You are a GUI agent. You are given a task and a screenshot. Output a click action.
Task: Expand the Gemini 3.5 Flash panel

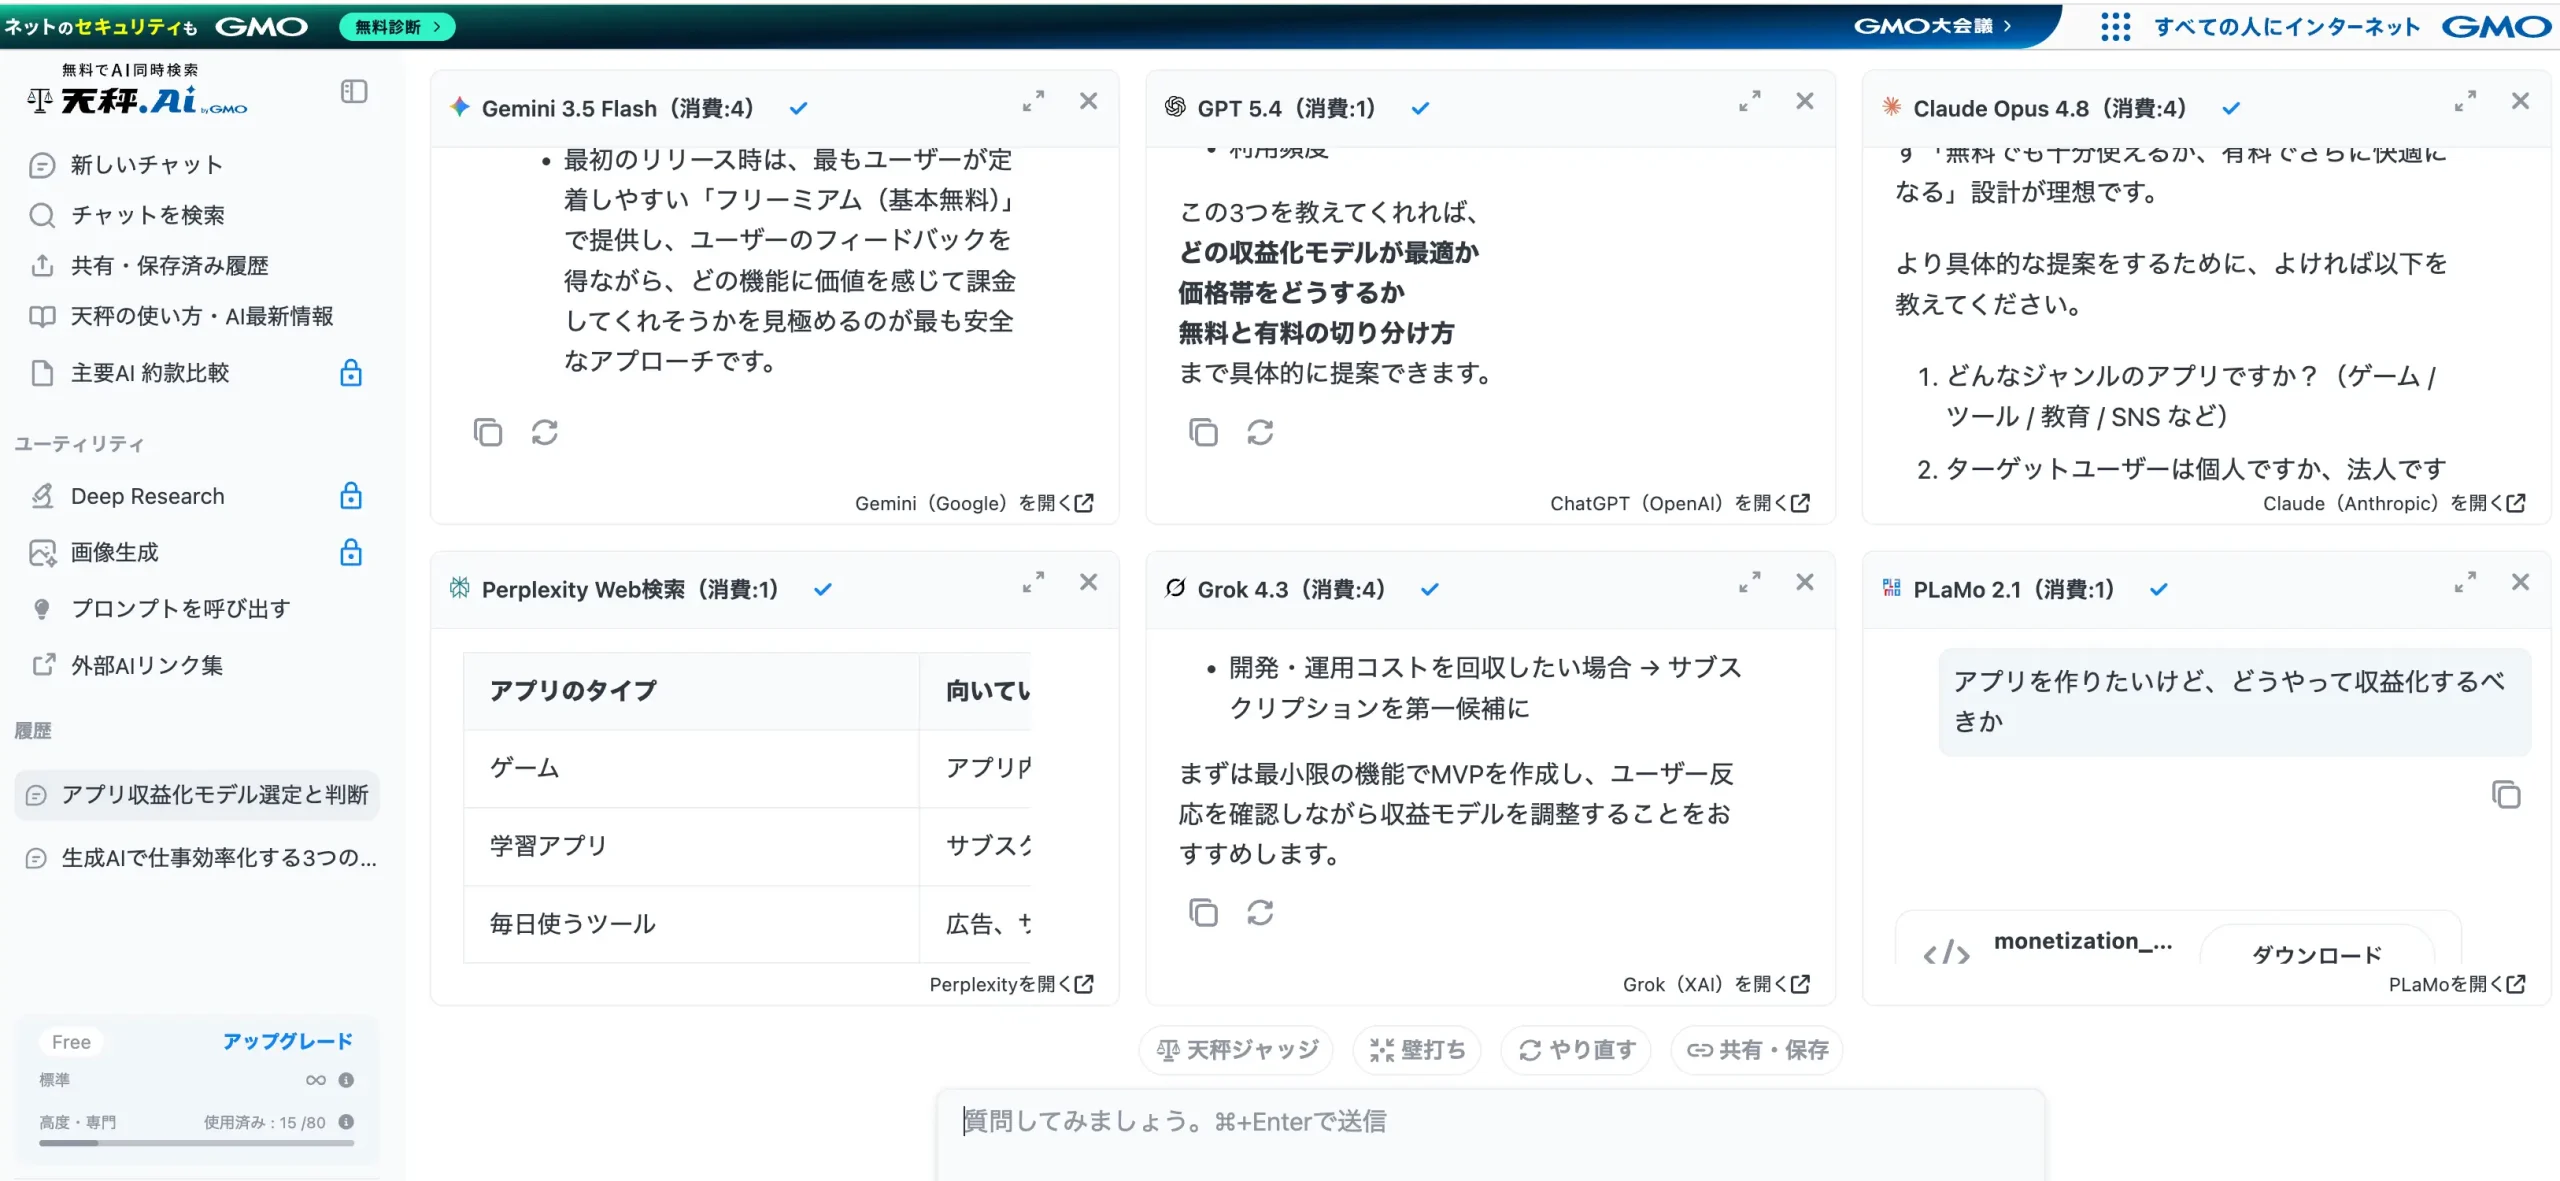pos(1033,101)
